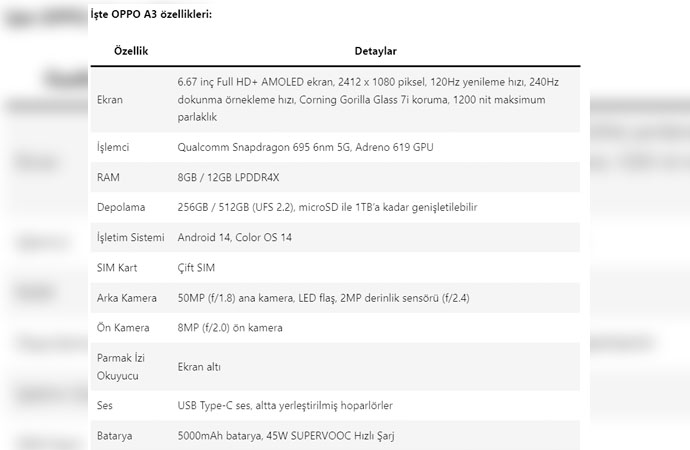Click the Özellik column header

[131, 51]
